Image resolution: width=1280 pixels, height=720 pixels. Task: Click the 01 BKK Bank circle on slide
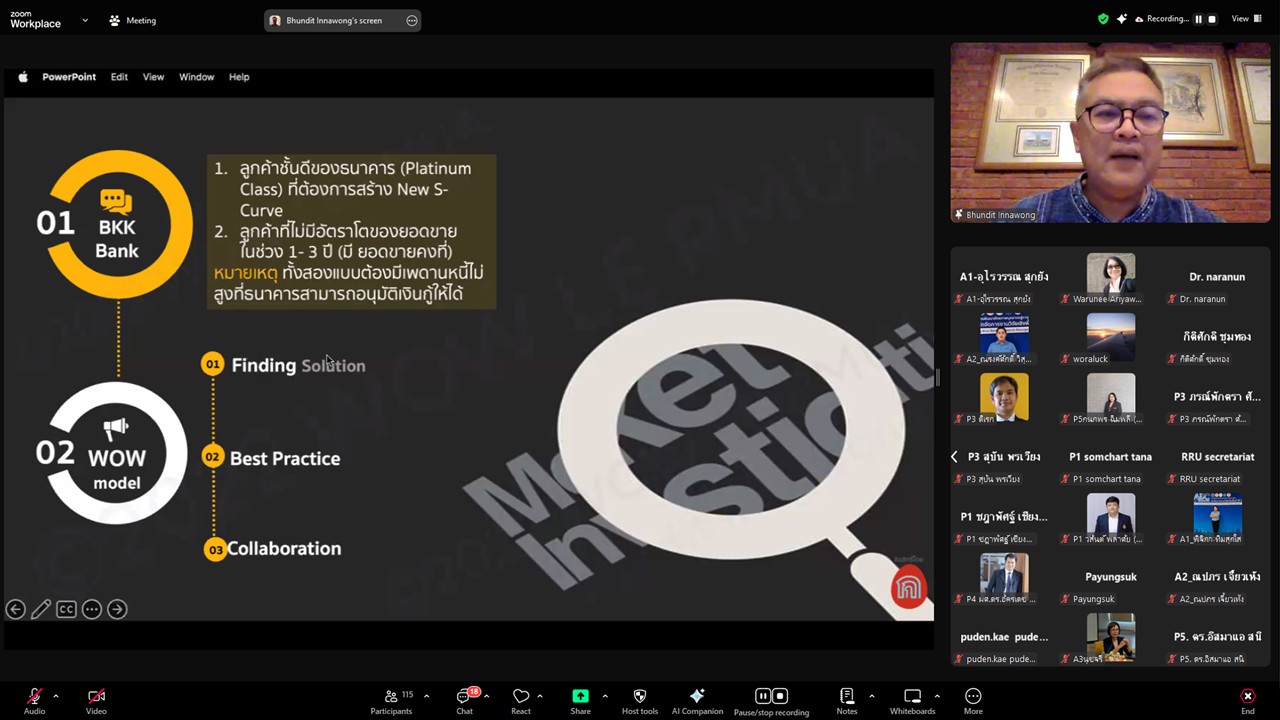pos(117,225)
